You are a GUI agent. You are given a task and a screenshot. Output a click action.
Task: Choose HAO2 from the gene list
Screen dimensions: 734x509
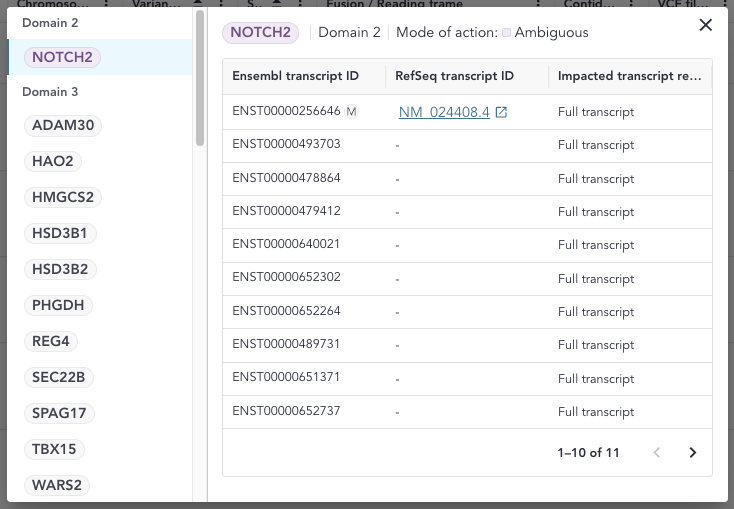pos(52,162)
